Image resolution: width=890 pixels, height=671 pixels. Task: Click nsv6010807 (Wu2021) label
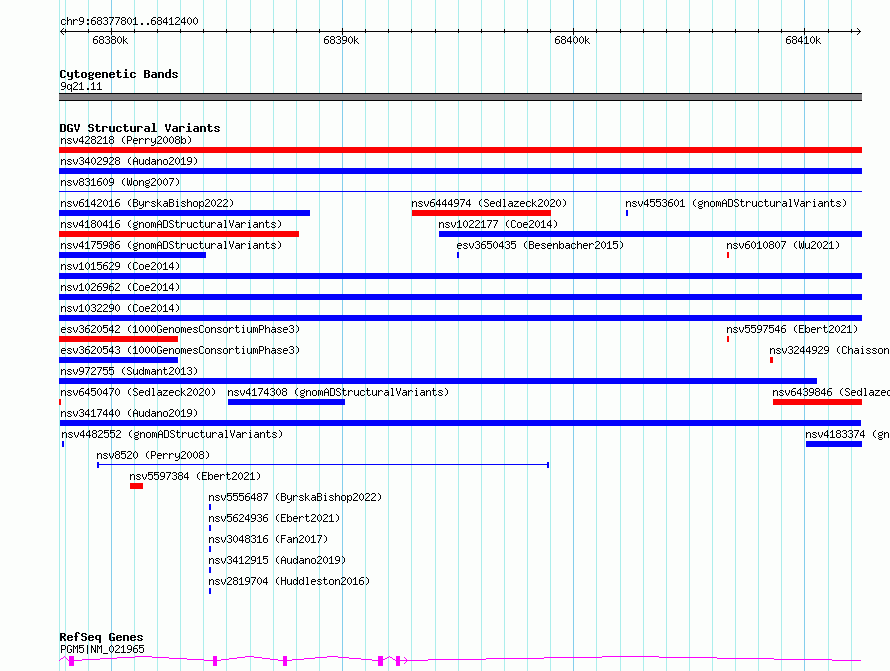783,245
